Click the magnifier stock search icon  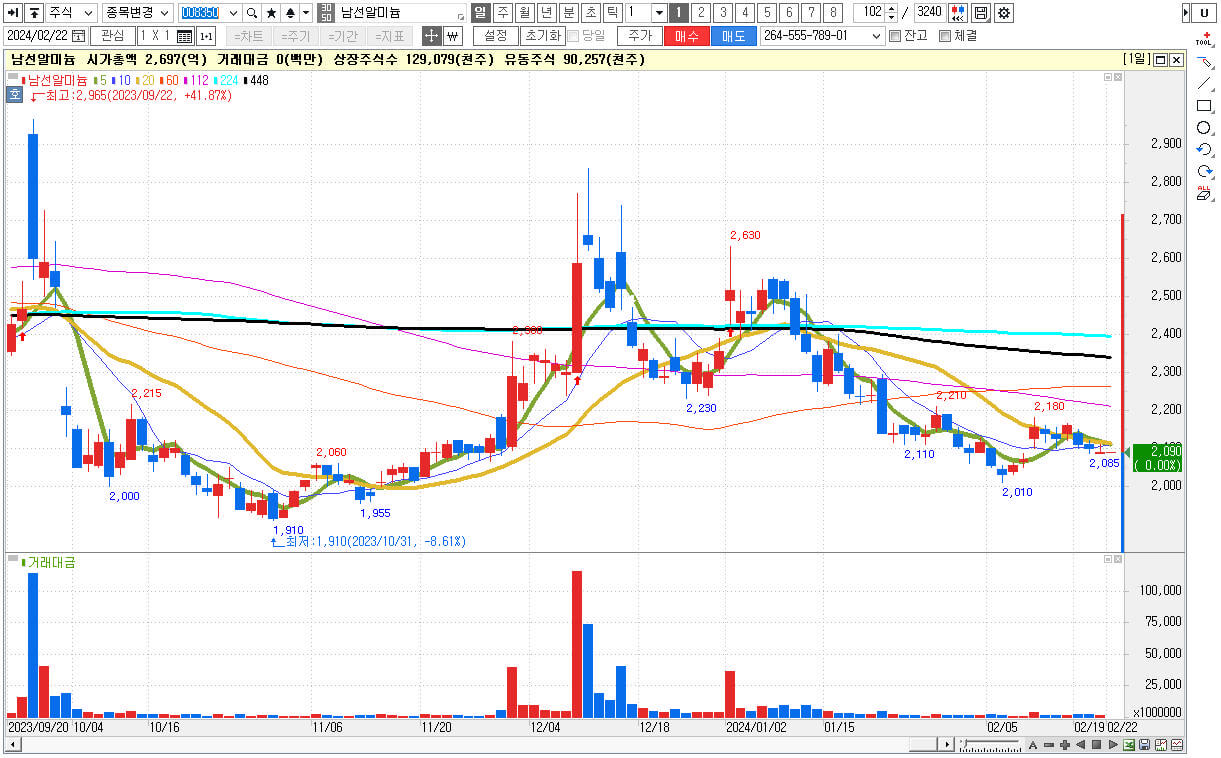pos(252,13)
